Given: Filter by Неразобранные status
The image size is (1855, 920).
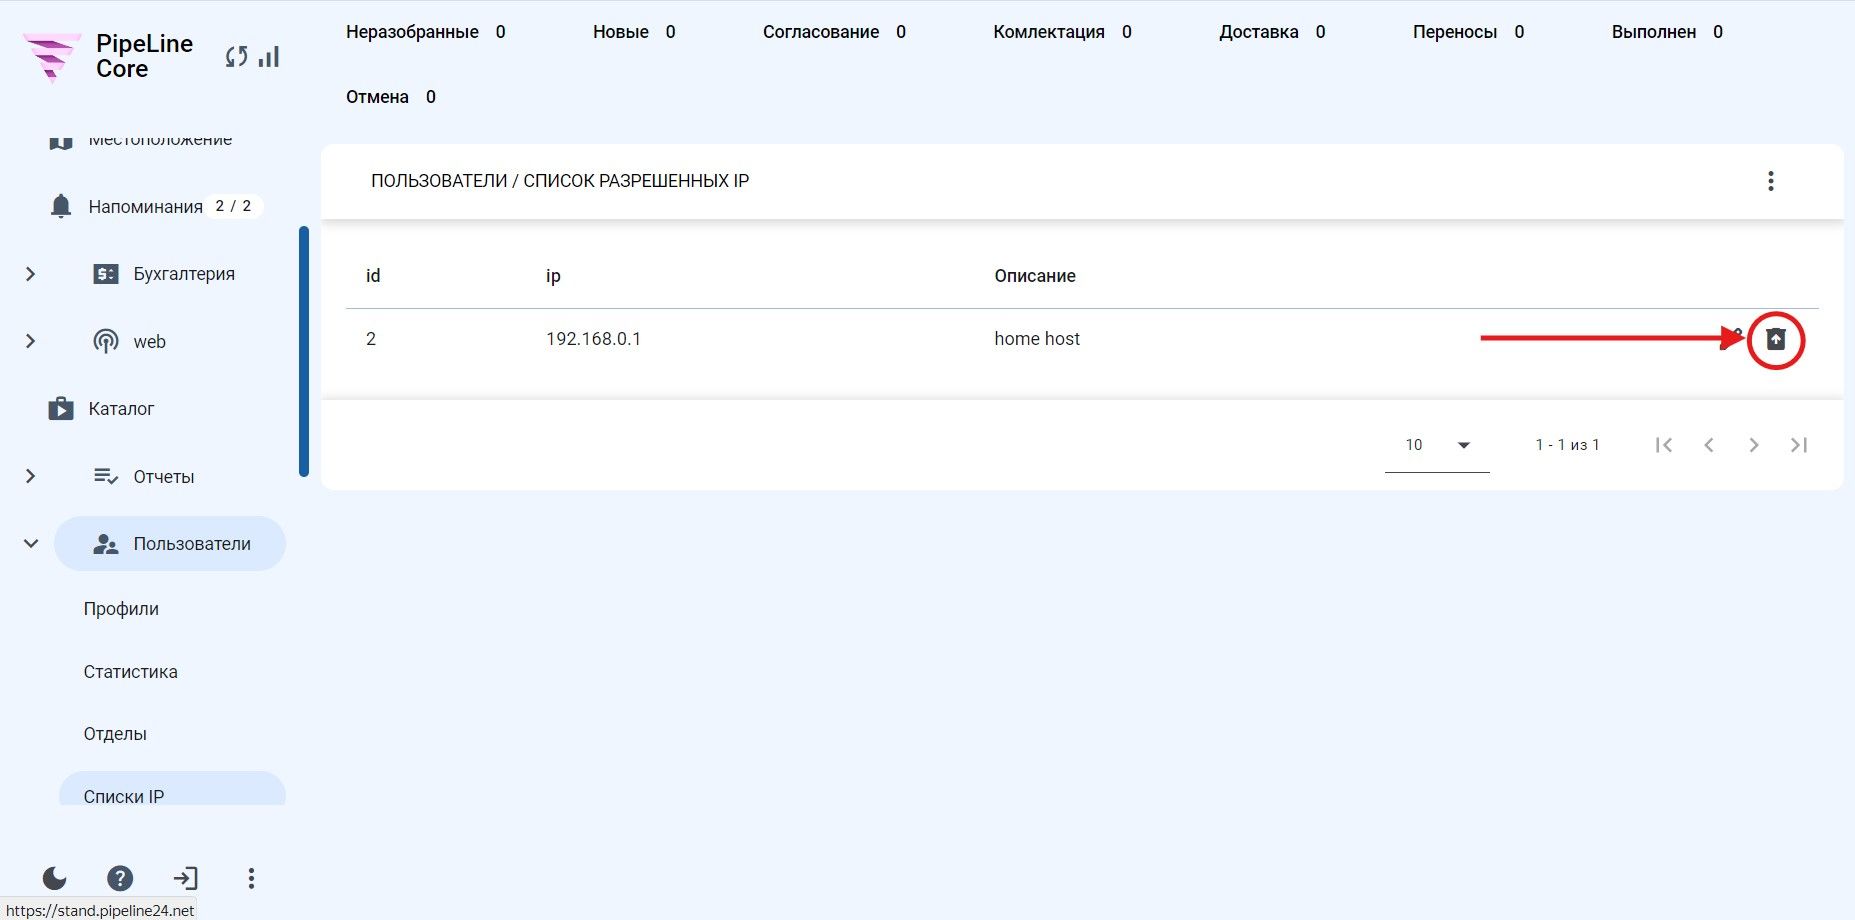Looking at the screenshot, I should 426,32.
